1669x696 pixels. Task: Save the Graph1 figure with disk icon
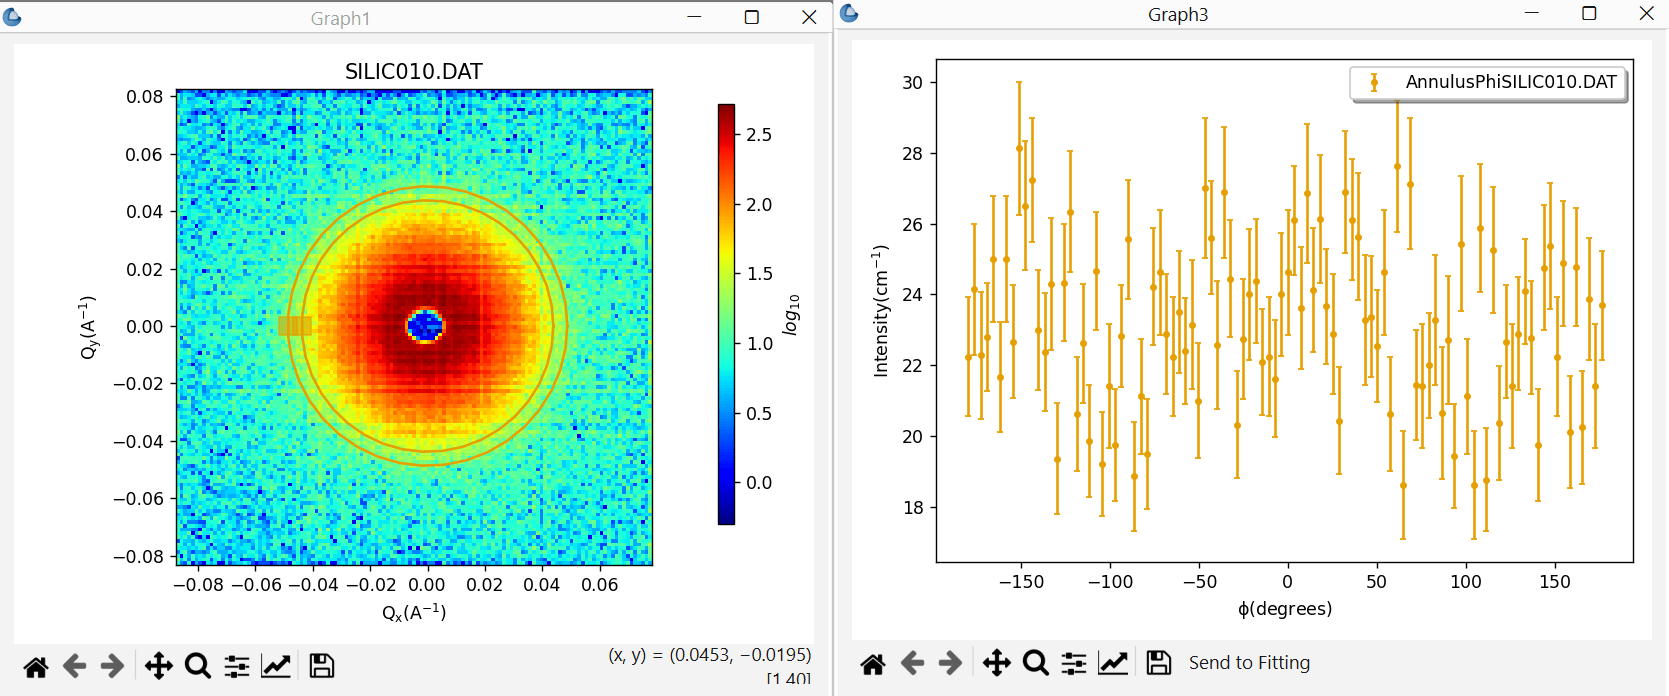point(322,666)
